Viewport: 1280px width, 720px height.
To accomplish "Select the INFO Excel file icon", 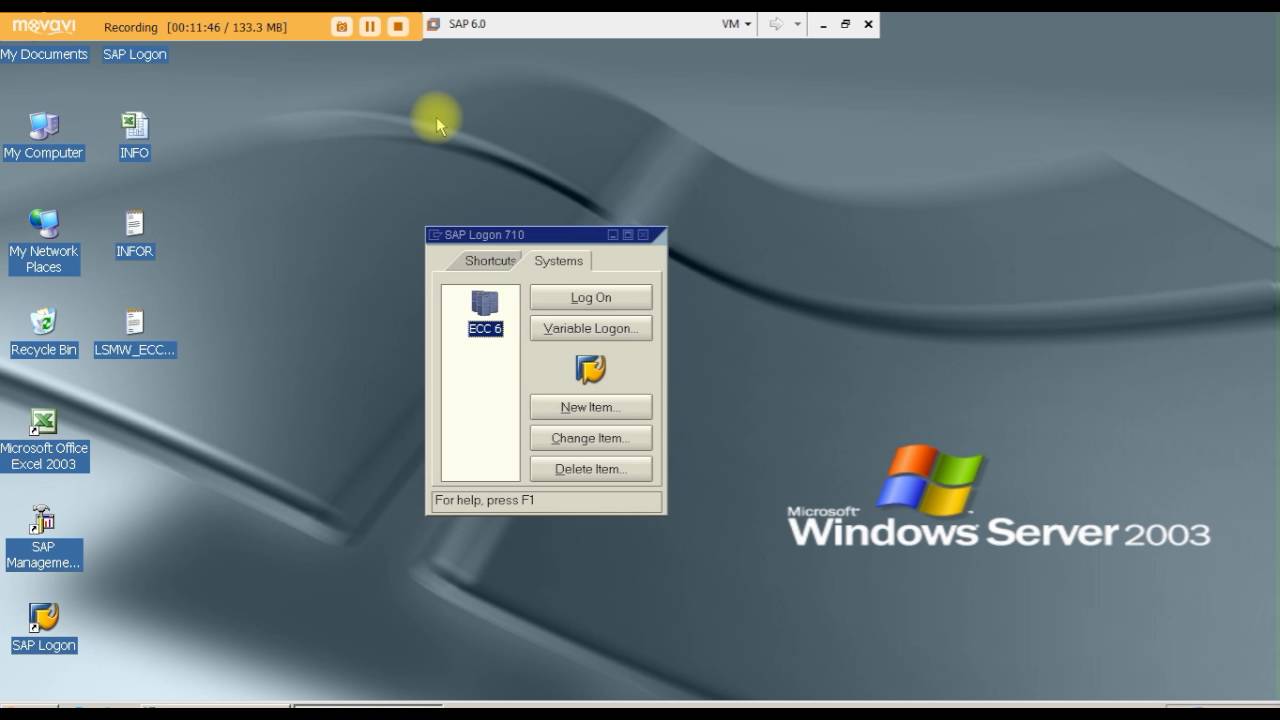I will tap(134, 136).
